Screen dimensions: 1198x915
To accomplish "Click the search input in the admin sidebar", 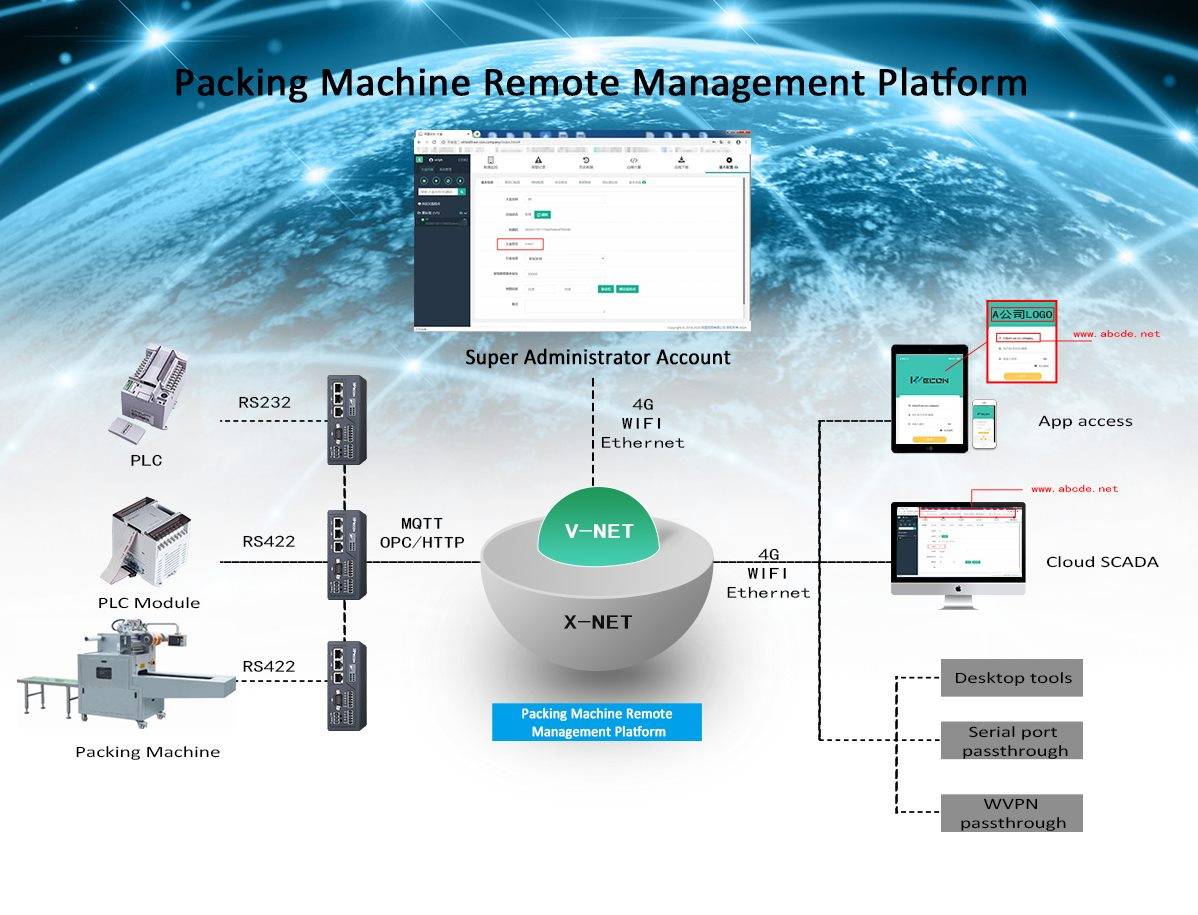I will click(437, 192).
